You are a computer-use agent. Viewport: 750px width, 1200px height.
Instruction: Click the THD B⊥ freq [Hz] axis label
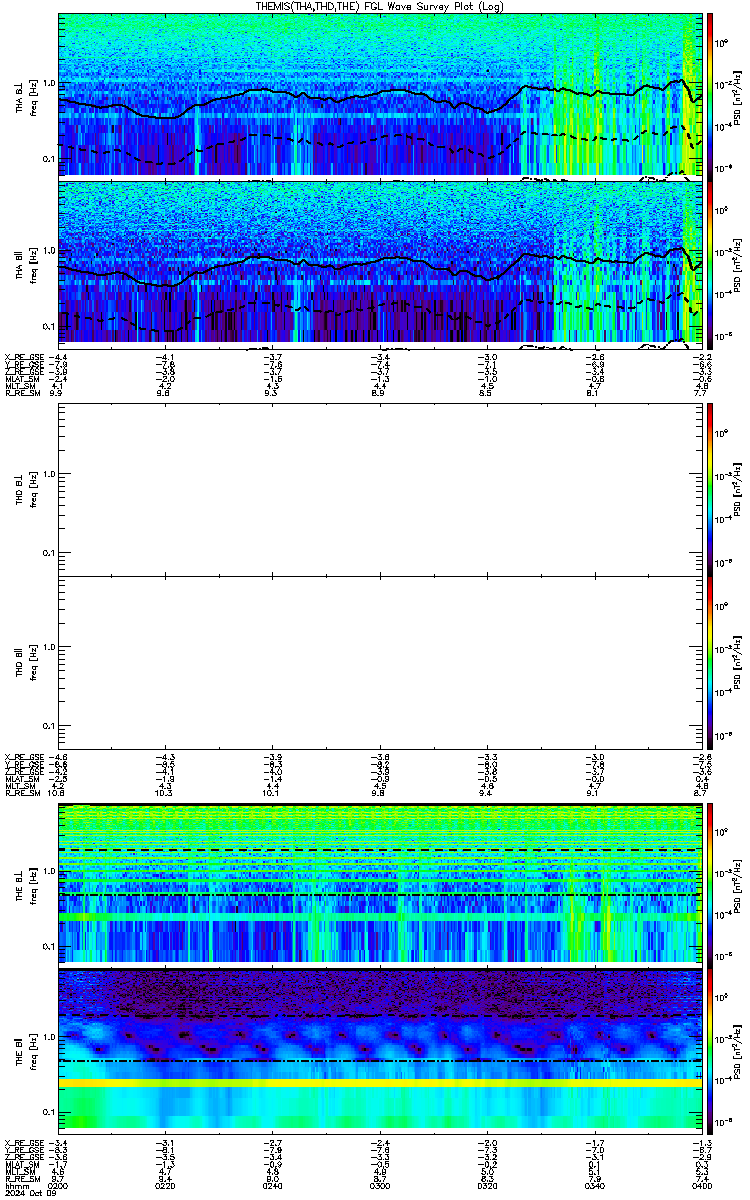coord(33,490)
